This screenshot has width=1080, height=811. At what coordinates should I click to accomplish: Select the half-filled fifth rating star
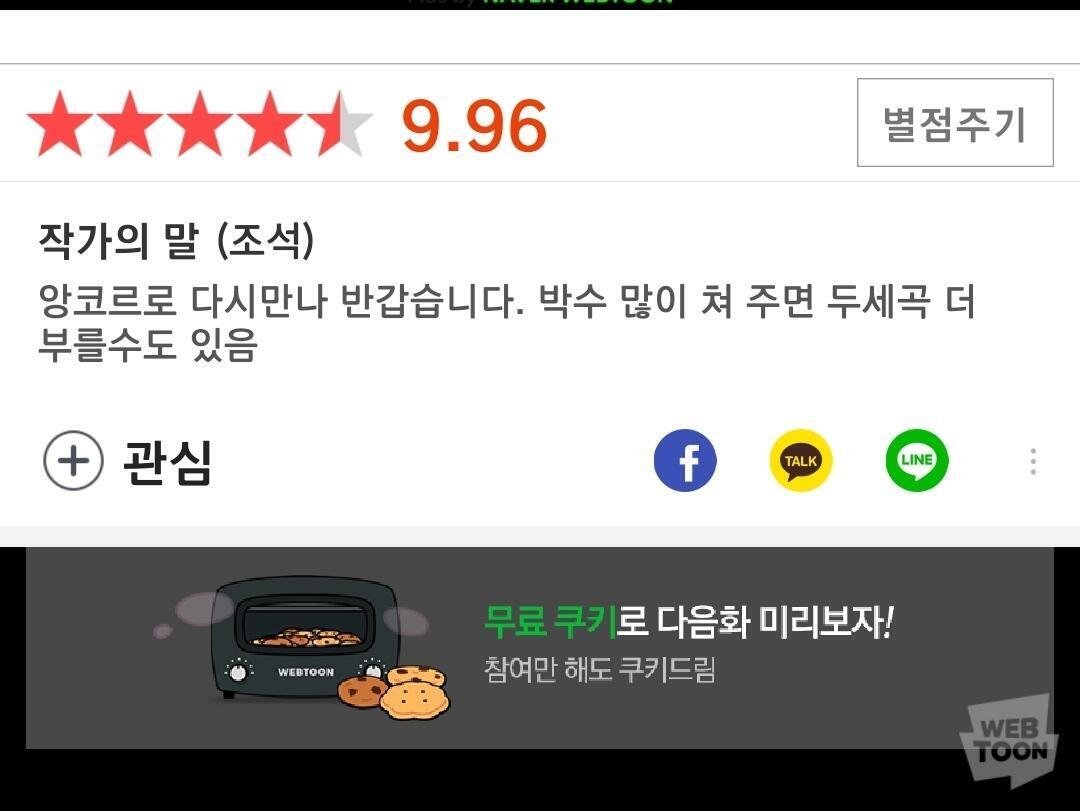coord(339,124)
